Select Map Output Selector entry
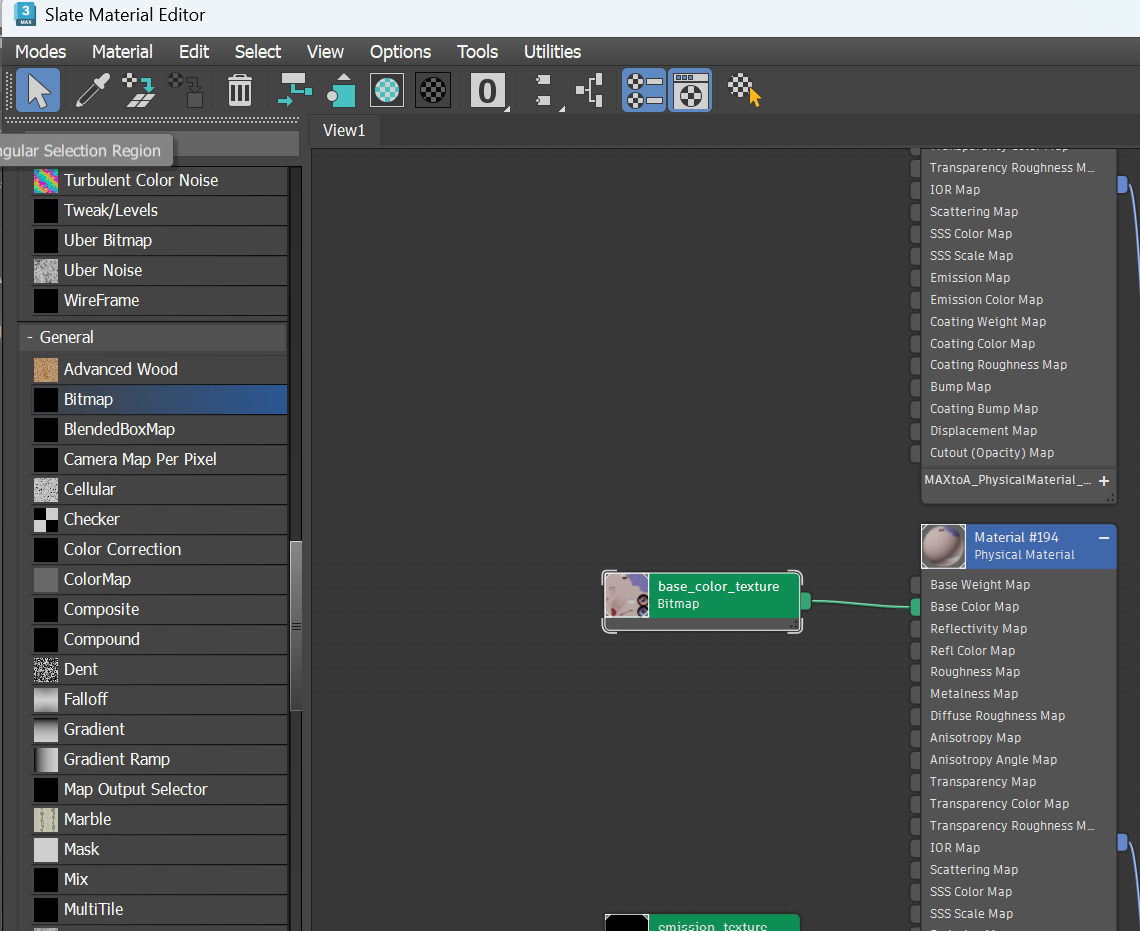1140x931 pixels. pyautogui.click(x=159, y=789)
